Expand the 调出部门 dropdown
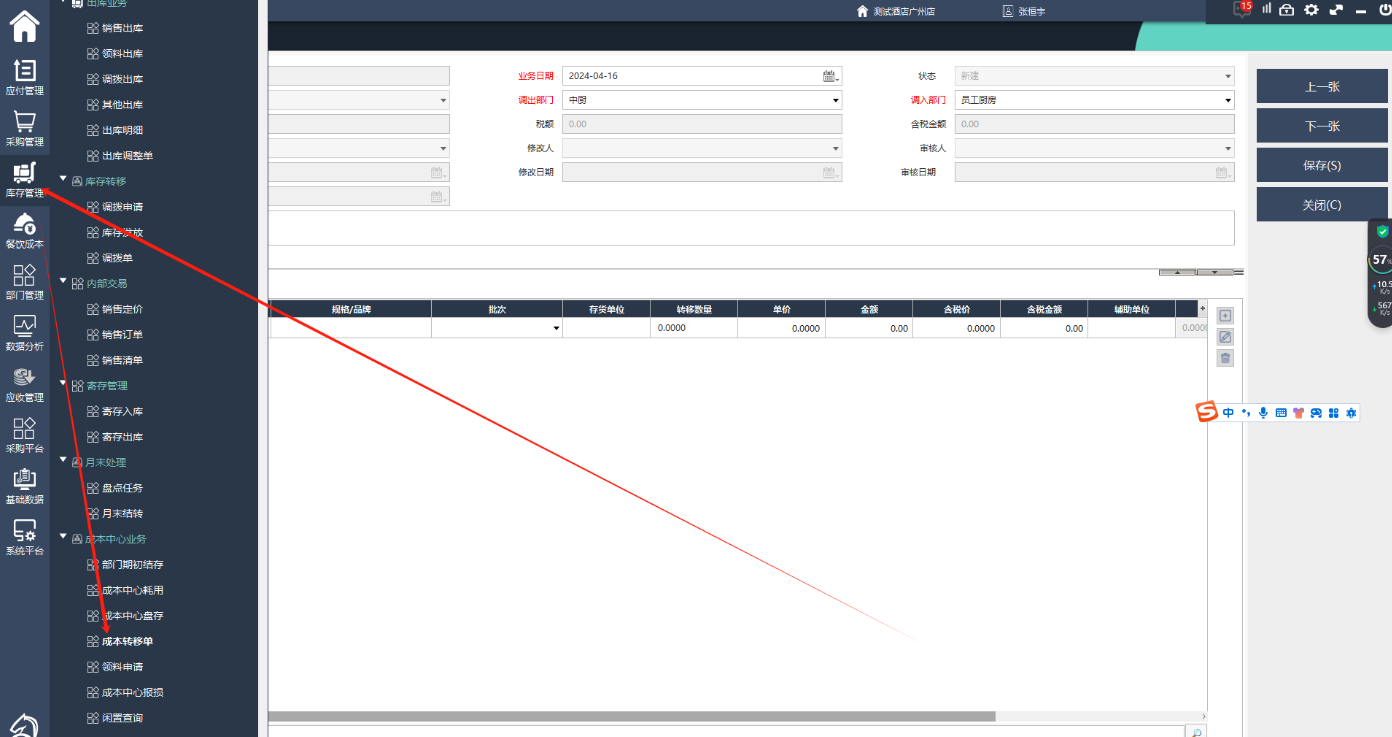Screen dimensions: 1392x737 pyautogui.click(x=835, y=100)
